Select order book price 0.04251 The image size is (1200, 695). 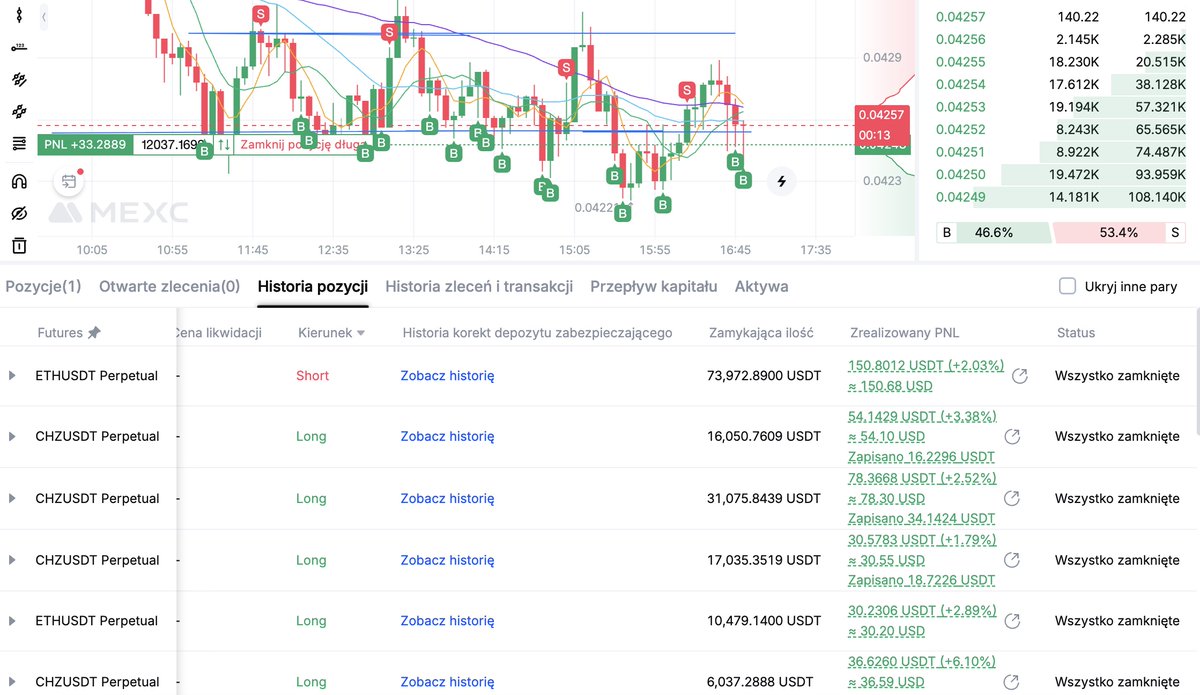(960, 152)
